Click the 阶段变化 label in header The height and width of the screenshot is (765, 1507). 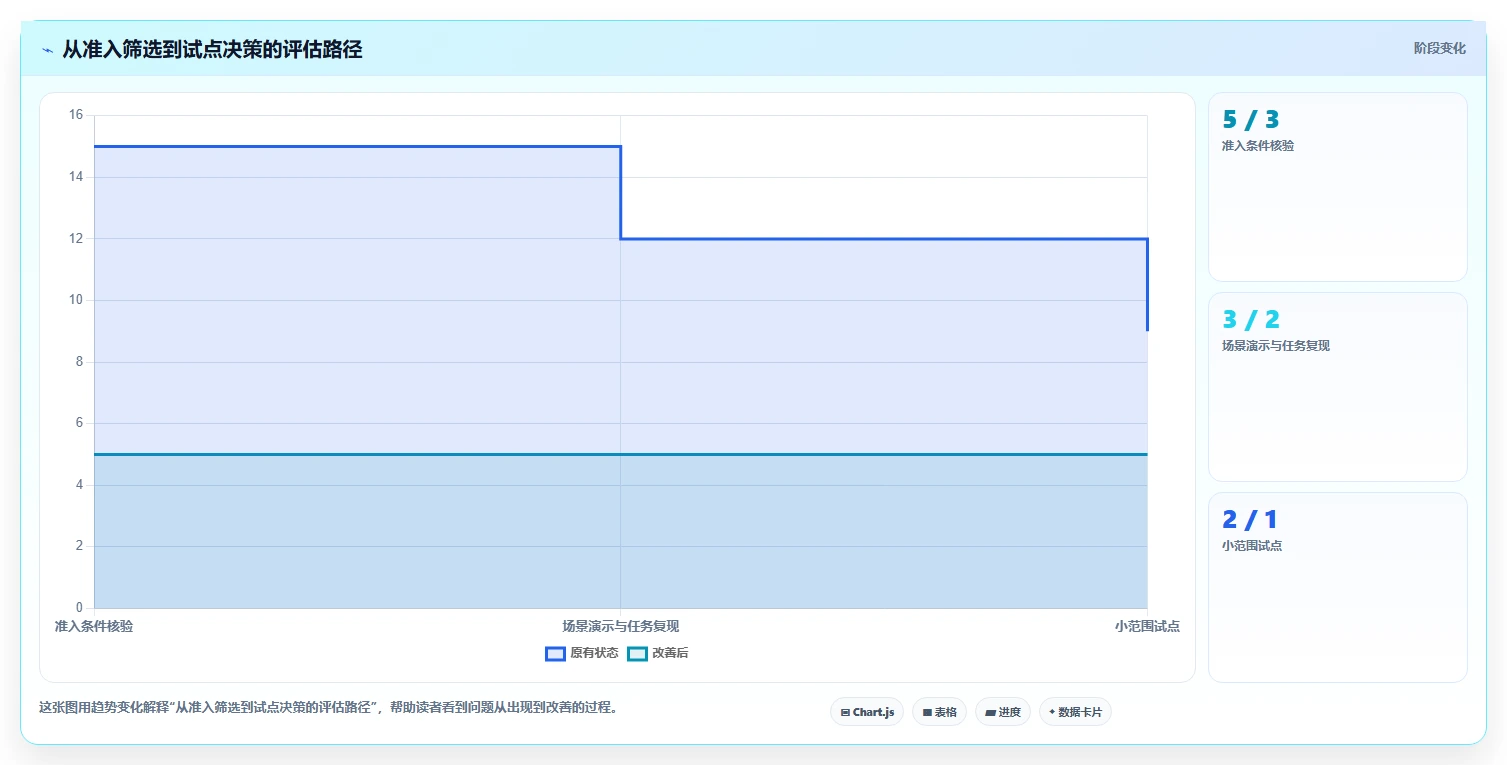(x=1440, y=48)
